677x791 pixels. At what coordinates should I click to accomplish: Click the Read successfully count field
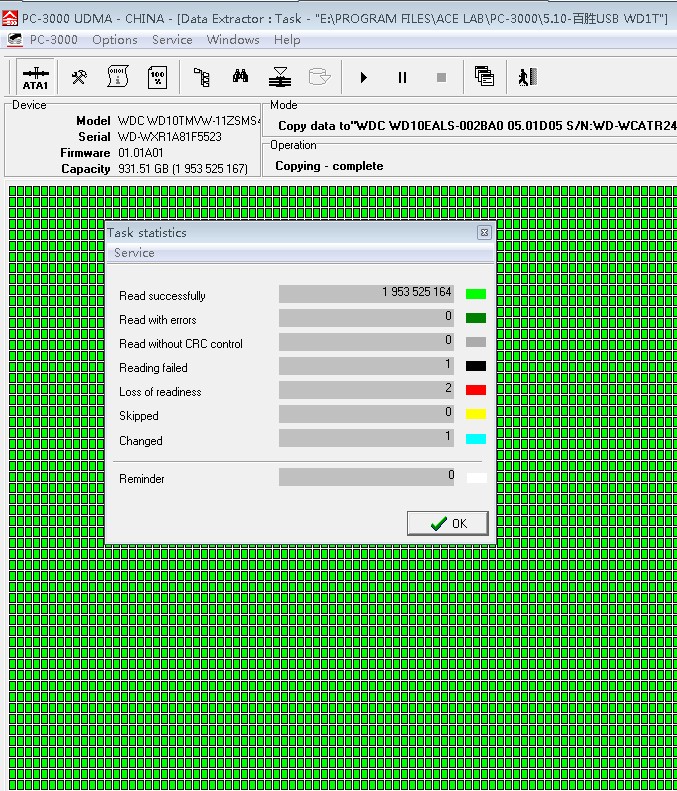tap(366, 294)
